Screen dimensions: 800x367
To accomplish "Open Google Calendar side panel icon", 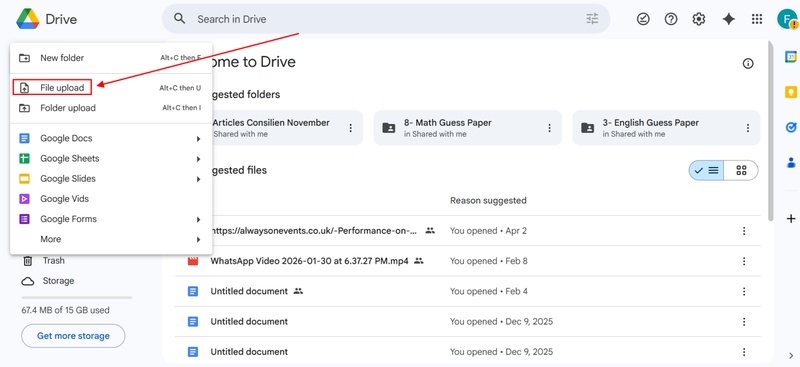I will pyautogui.click(x=791, y=57).
